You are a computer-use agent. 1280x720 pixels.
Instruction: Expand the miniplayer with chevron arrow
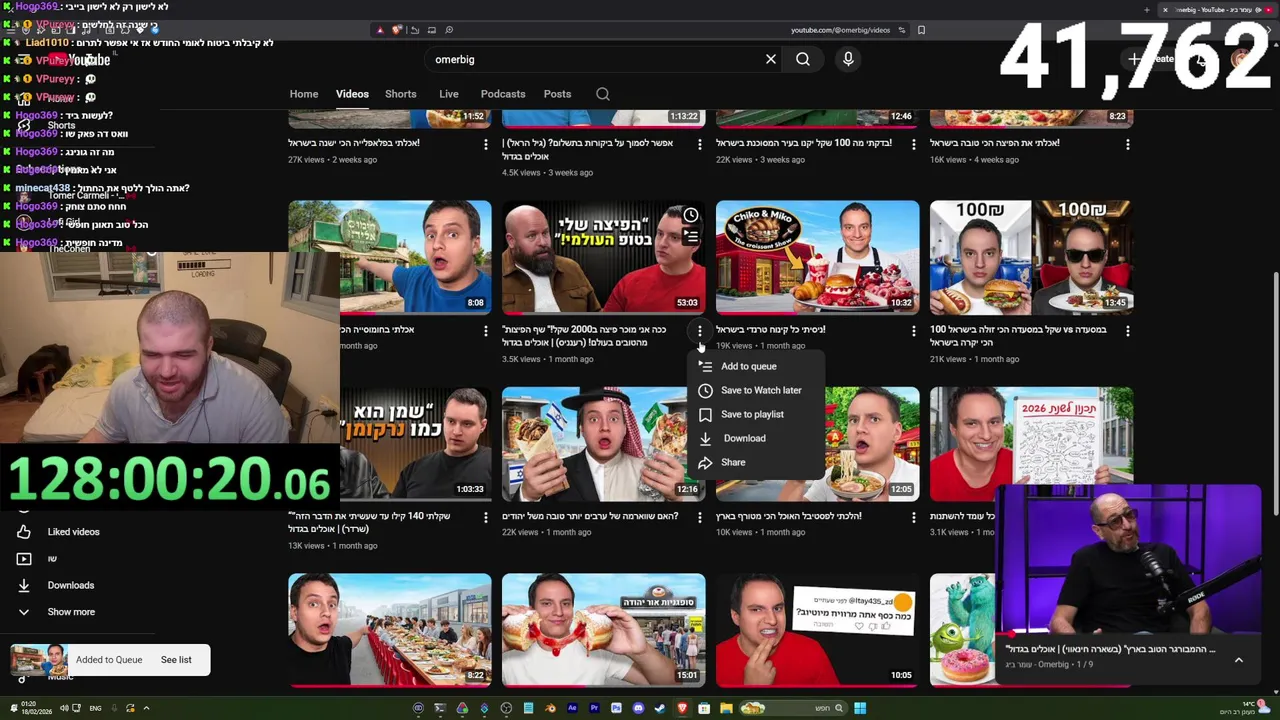point(1238,660)
